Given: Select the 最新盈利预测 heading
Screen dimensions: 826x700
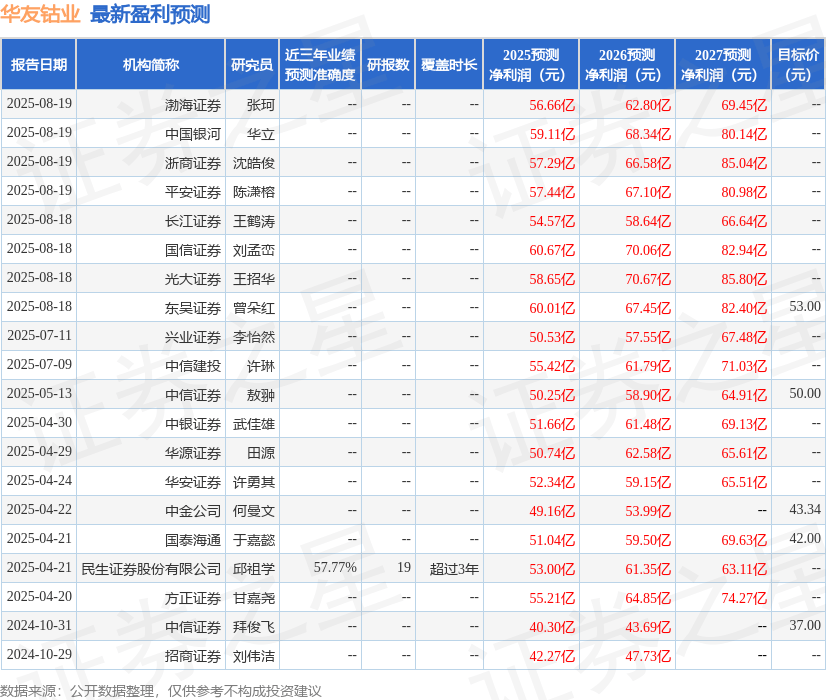Looking at the screenshot, I should [151, 14].
